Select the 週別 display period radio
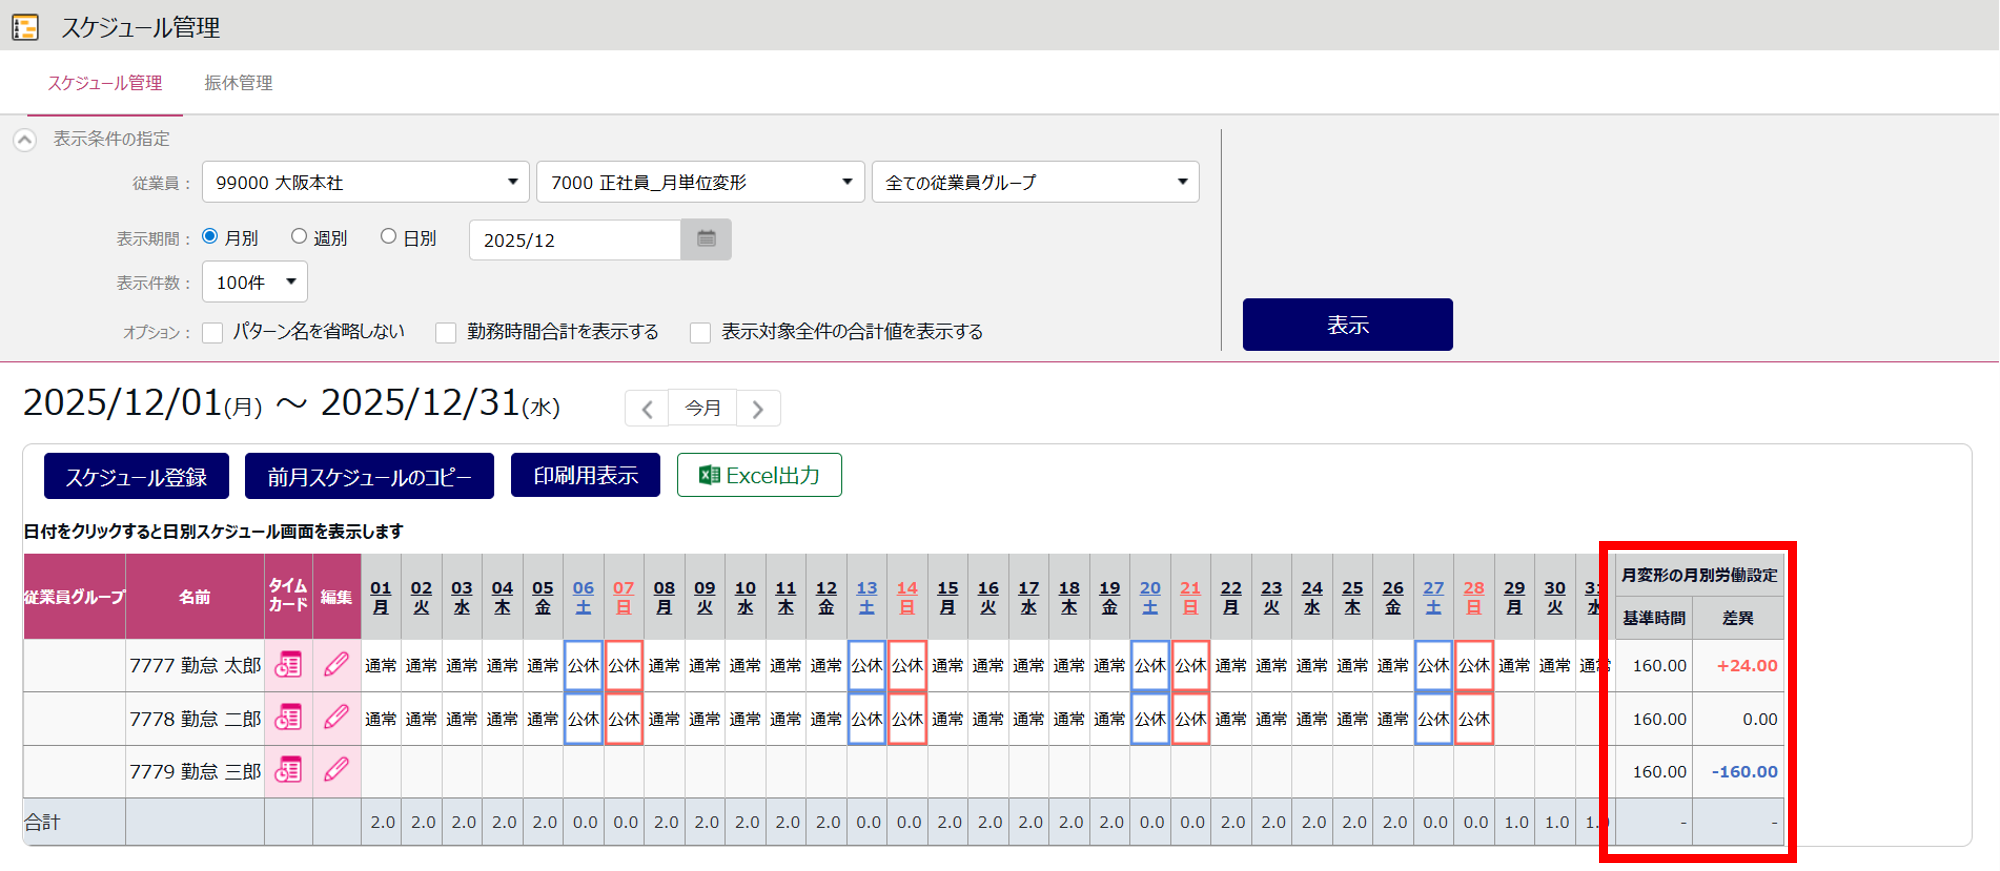Viewport: 2000px width, 871px height. [x=299, y=237]
